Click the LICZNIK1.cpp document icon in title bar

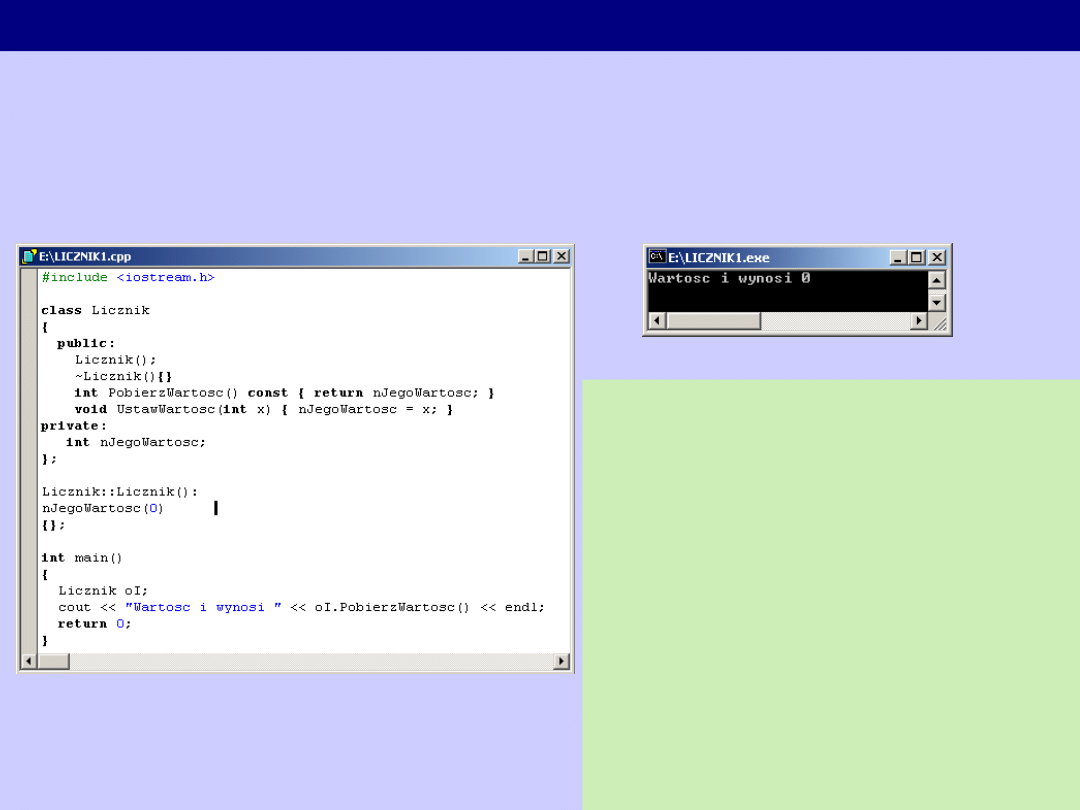(29, 256)
